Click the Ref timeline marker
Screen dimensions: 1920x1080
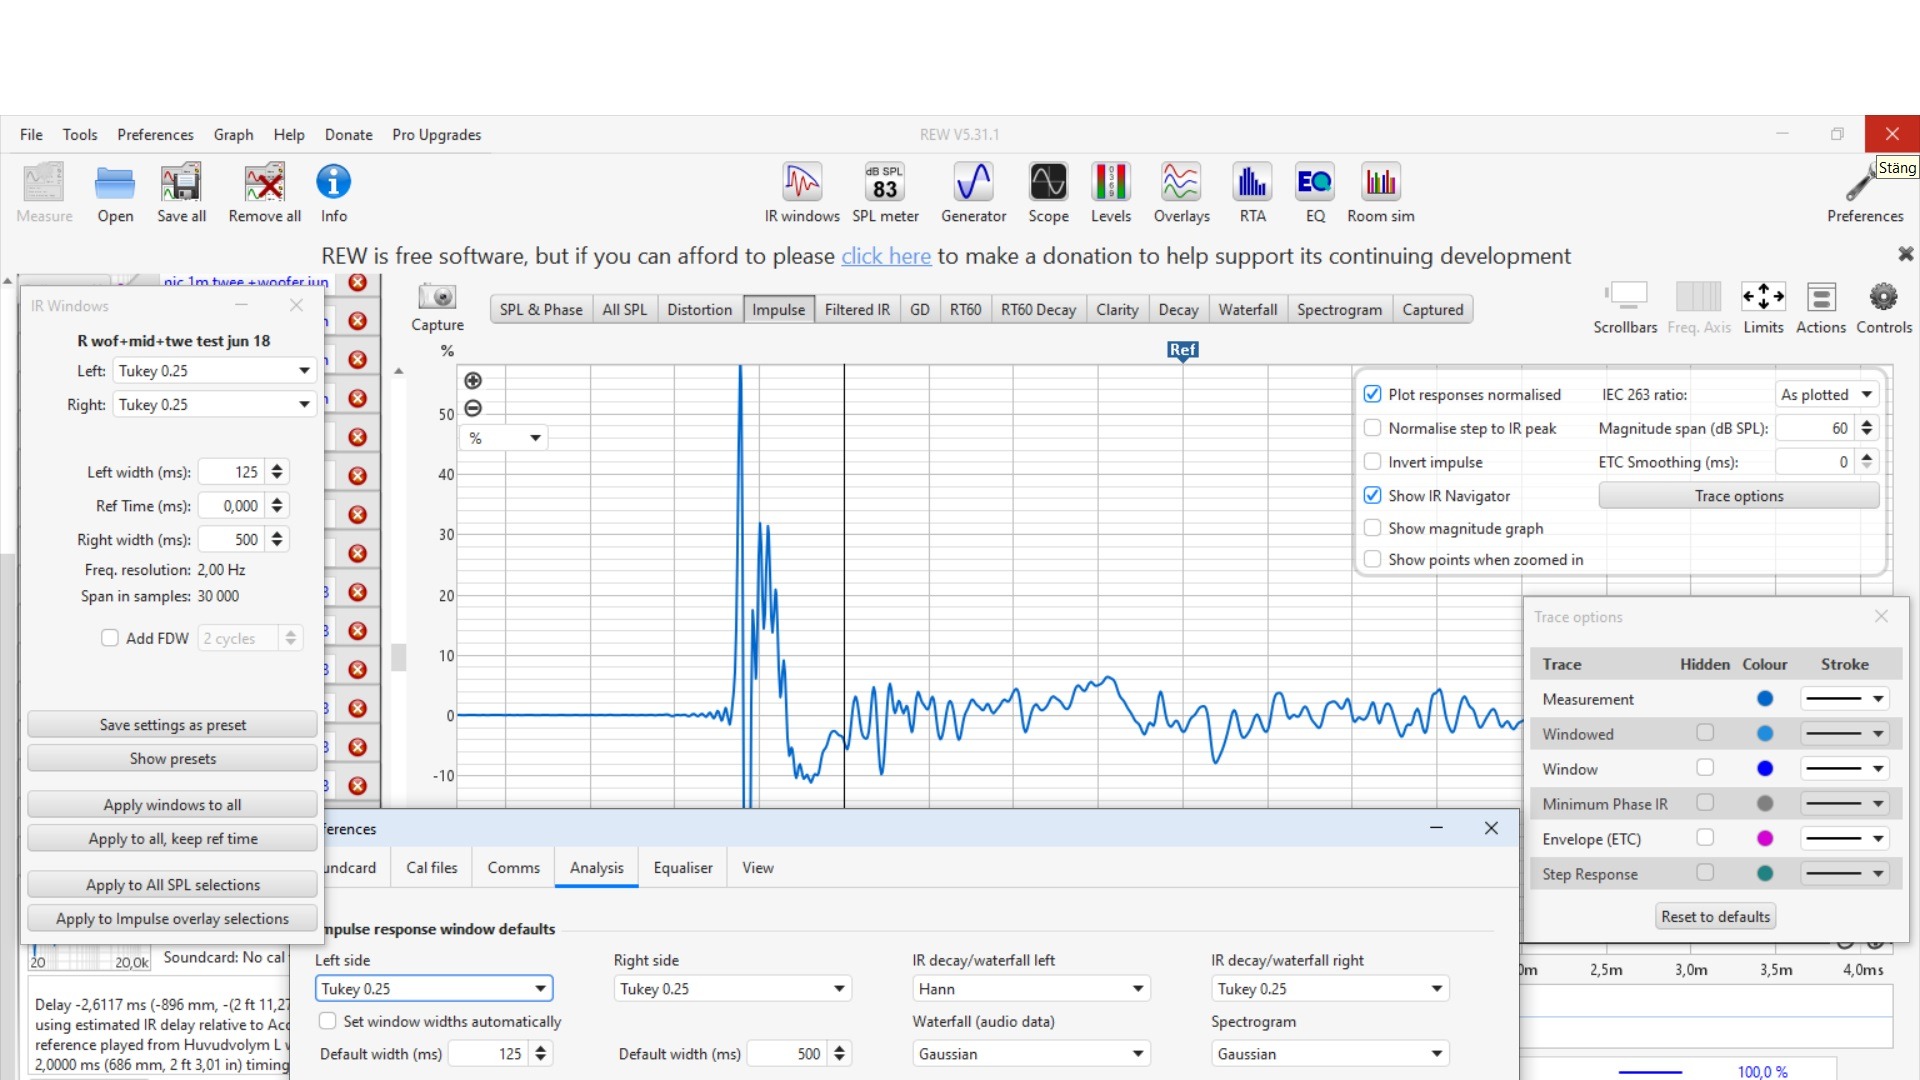click(1182, 350)
